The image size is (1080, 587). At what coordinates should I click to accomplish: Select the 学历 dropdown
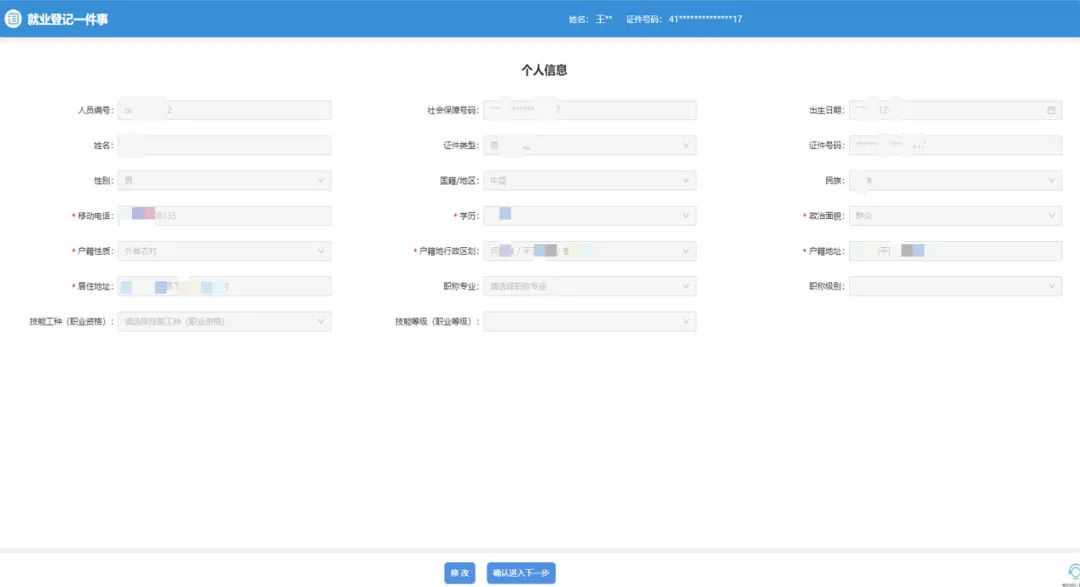[x=589, y=216]
